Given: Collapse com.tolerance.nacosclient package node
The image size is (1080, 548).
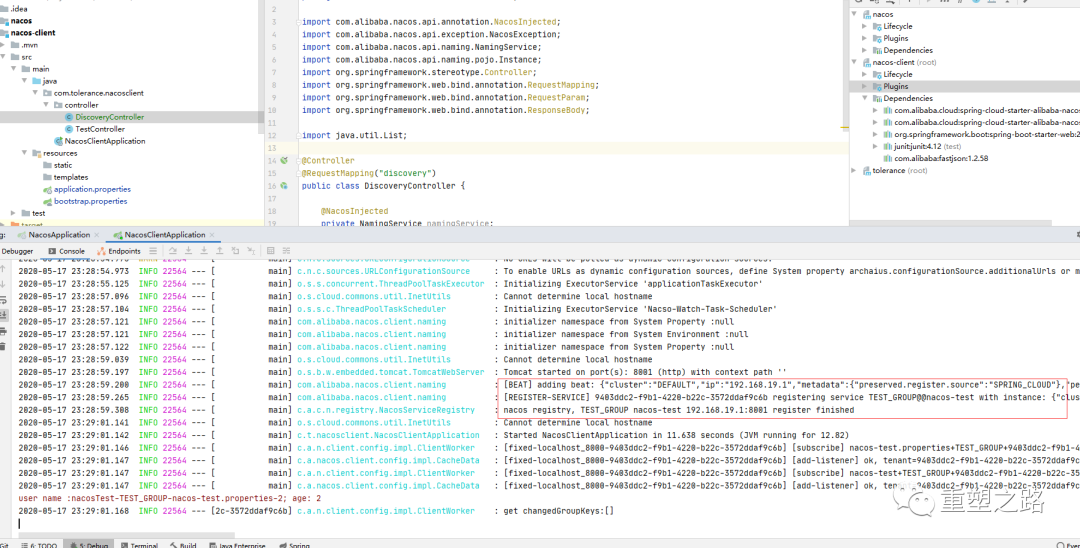Looking at the screenshot, I should click(34, 93).
